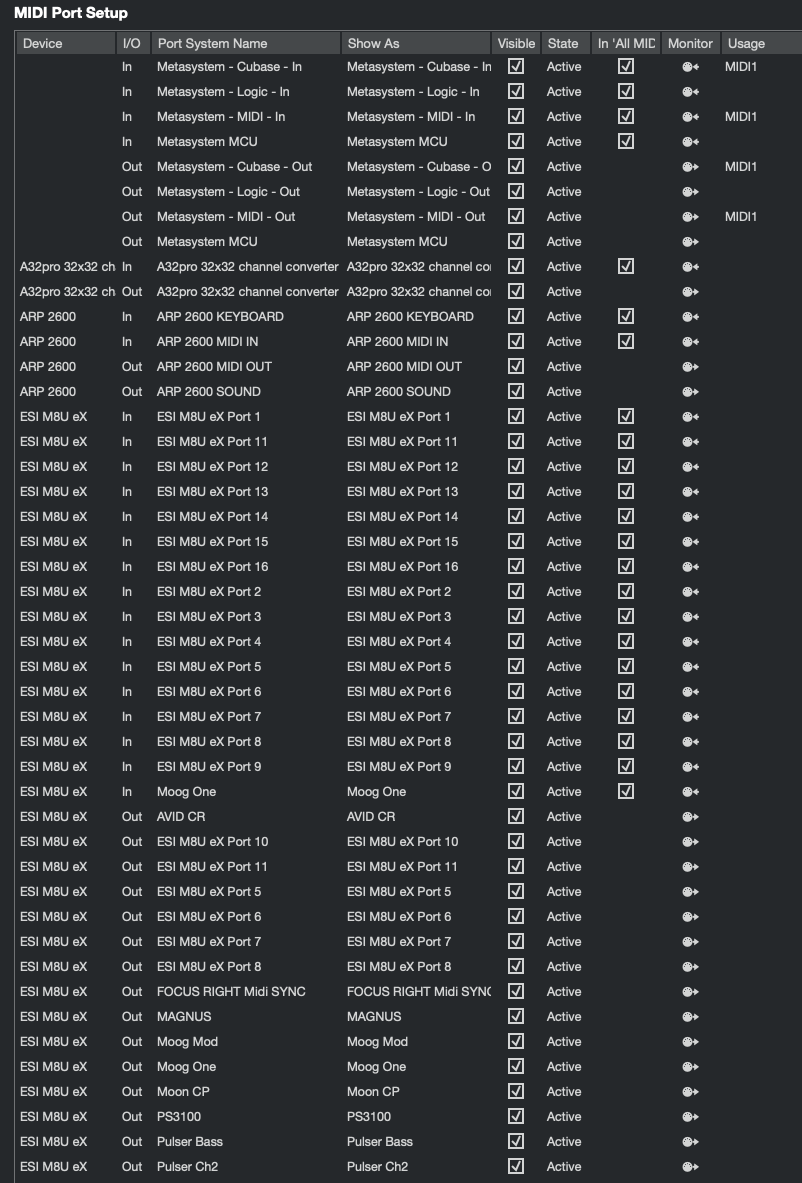Click the Monitor icon for ARP 2600 KEYBOARD
Image resolution: width=802 pixels, height=1183 pixels.
pyautogui.click(x=690, y=317)
